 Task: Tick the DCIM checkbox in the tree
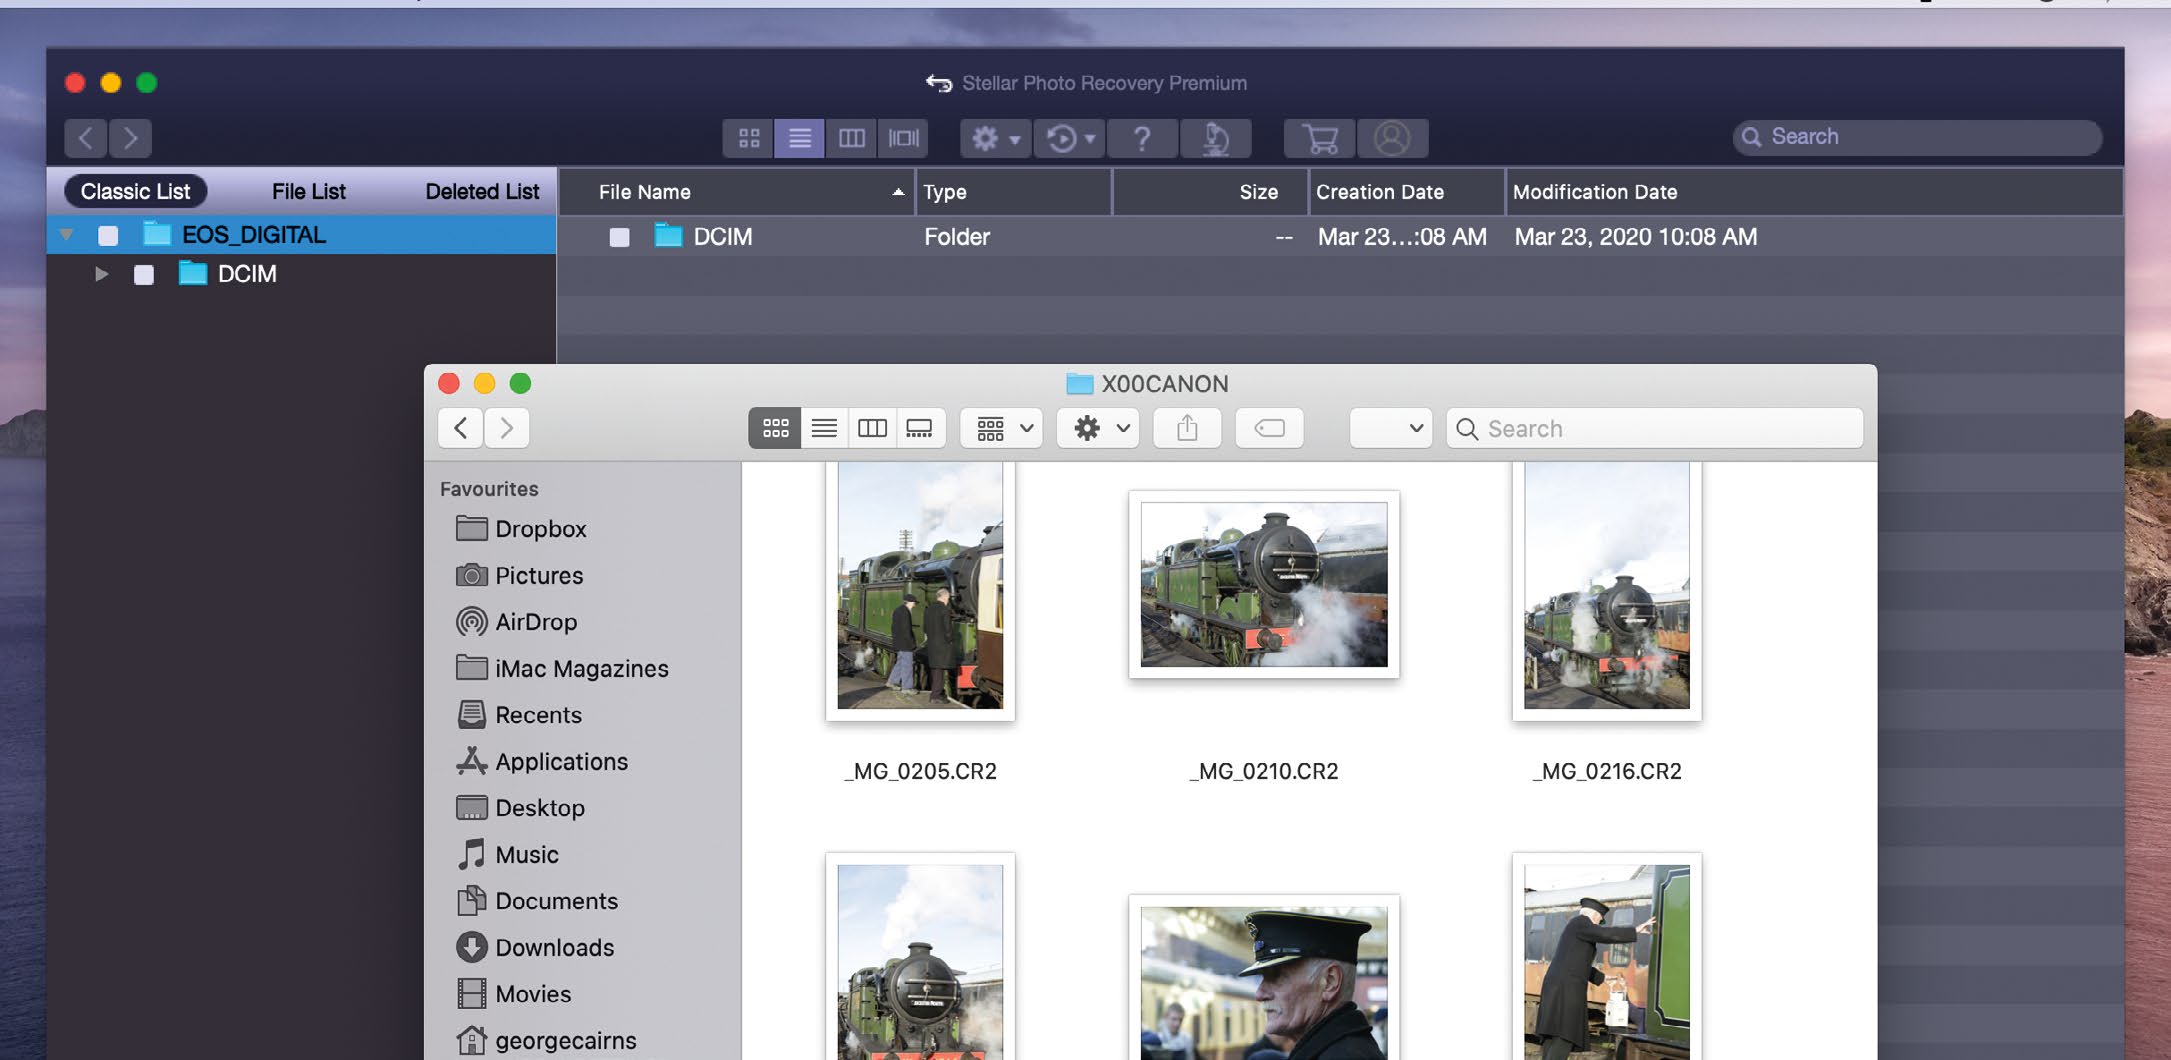point(144,274)
